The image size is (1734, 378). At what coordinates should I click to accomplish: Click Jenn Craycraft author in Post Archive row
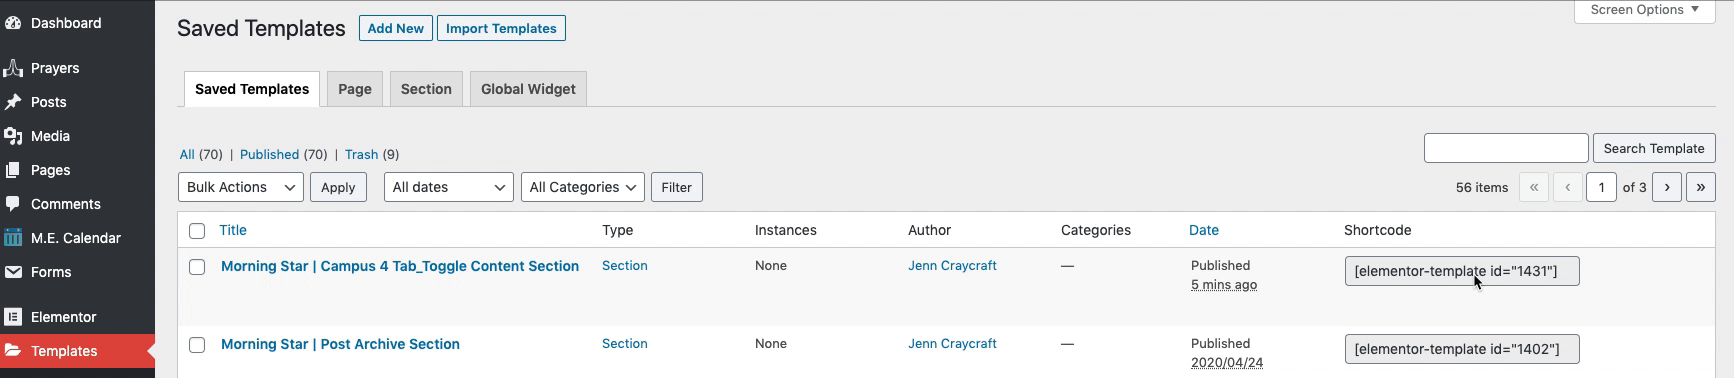pyautogui.click(x=952, y=343)
